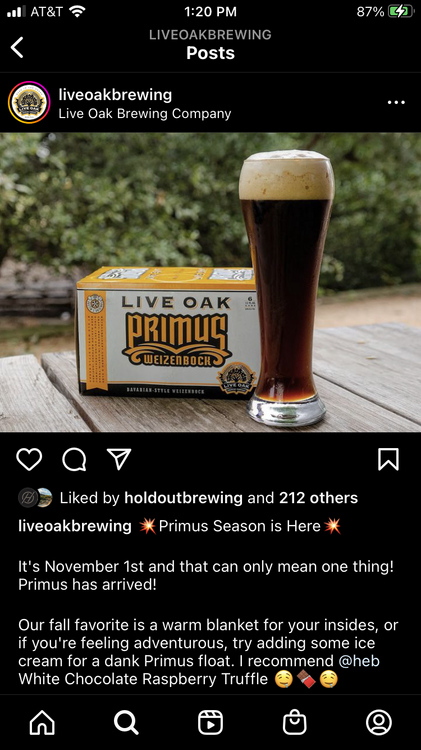Viewport: 421px width, 750px height.
Task: Open liveoakbrewing username in post header
Action: (115, 95)
